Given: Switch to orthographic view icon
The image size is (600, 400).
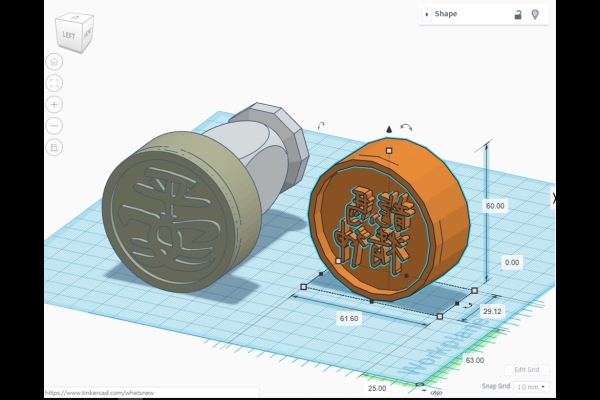Looking at the screenshot, I should pos(54,147).
